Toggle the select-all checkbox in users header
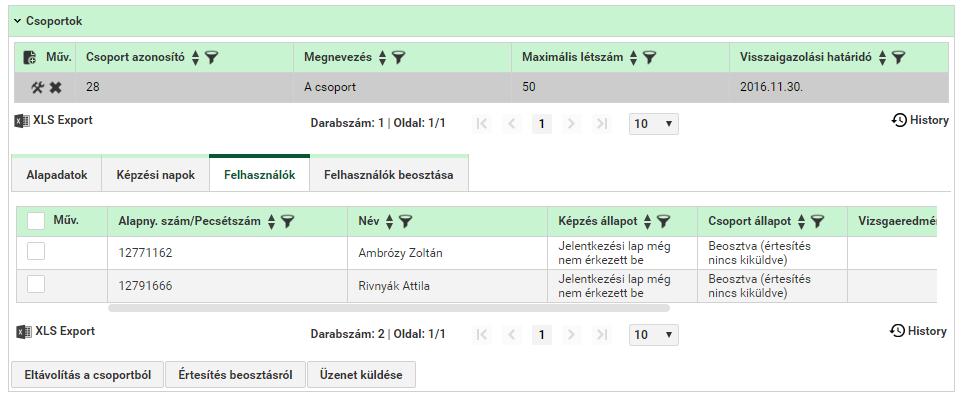 pos(36,221)
